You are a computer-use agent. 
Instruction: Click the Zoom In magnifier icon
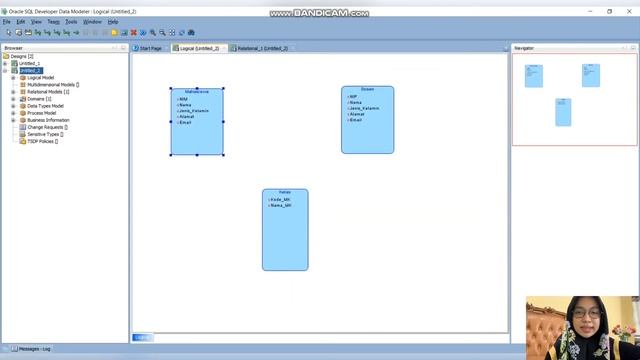click(x=153, y=33)
